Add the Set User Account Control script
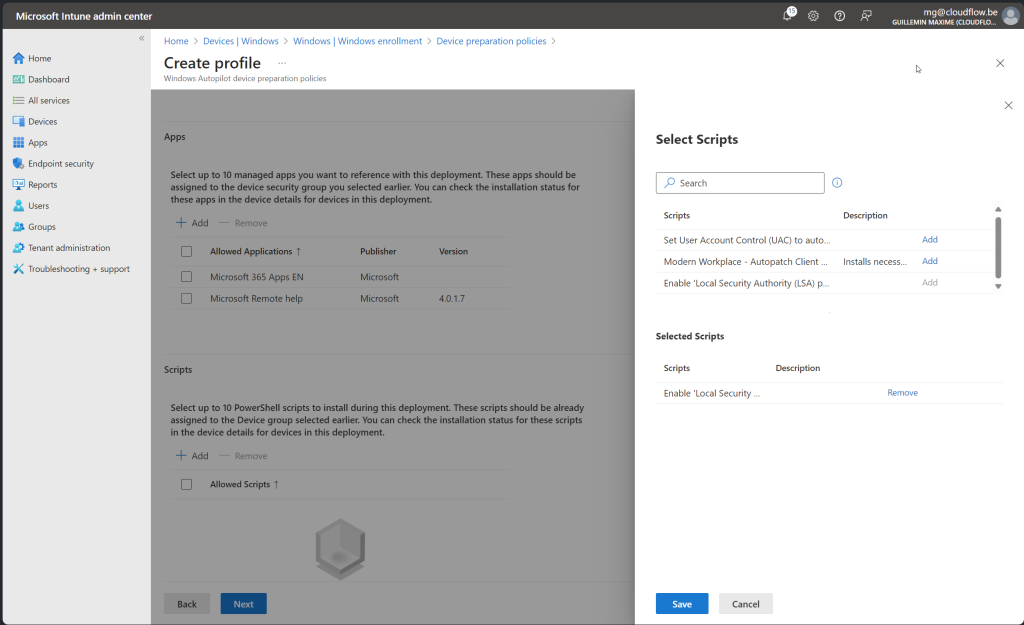The height and width of the screenshot is (625, 1024). click(x=929, y=240)
